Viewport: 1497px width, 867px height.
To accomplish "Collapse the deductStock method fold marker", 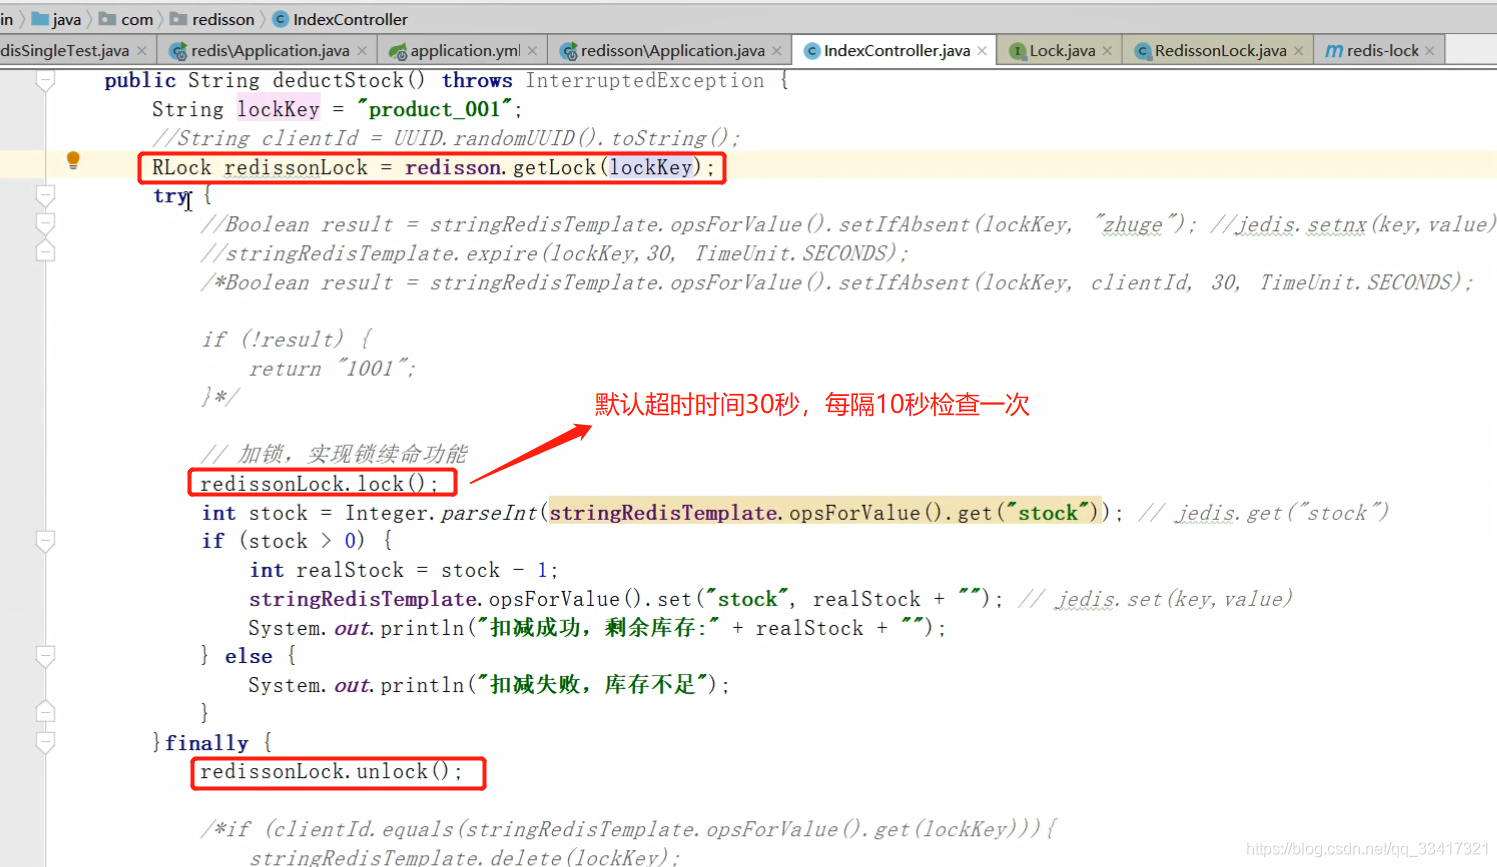I will tap(45, 81).
